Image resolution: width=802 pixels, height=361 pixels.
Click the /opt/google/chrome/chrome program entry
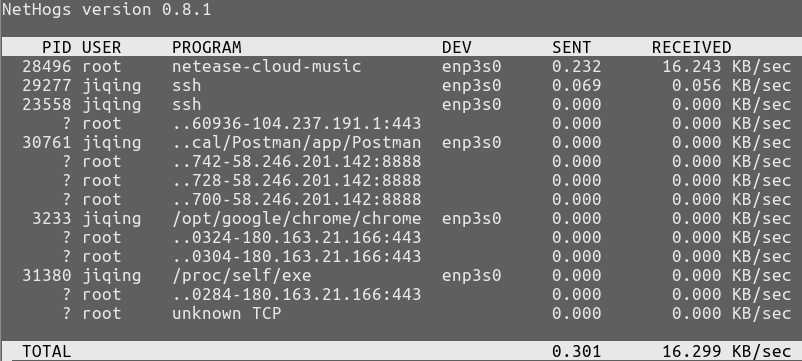pyautogui.click(x=297, y=219)
